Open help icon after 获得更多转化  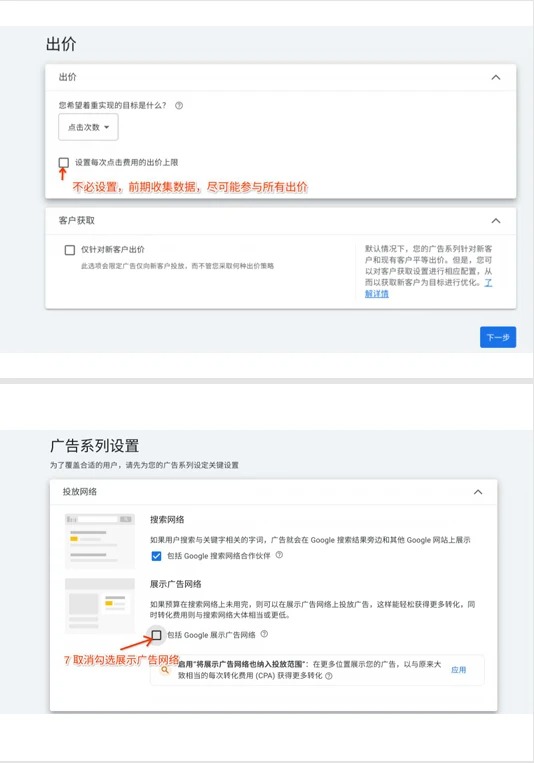pos(329,676)
